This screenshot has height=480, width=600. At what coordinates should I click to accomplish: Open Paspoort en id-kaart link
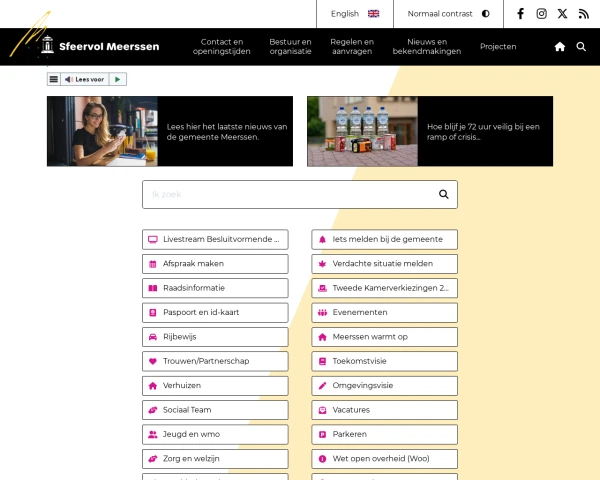tap(215, 312)
